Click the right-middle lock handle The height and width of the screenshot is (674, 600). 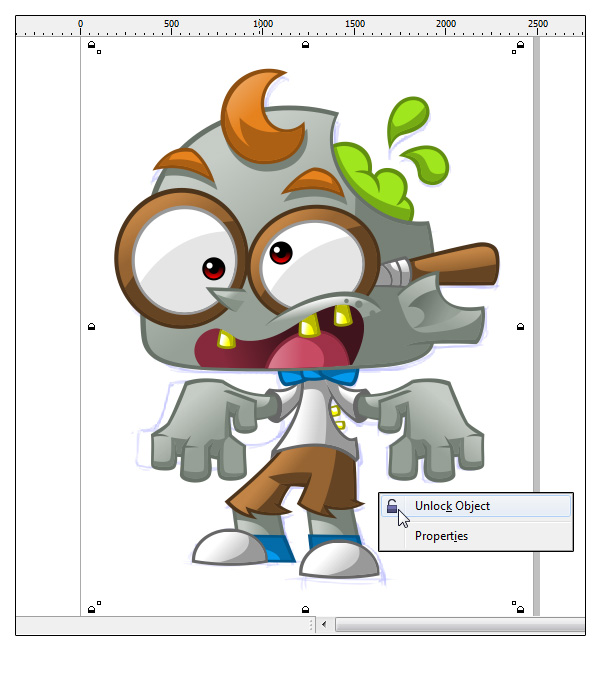[x=520, y=327]
